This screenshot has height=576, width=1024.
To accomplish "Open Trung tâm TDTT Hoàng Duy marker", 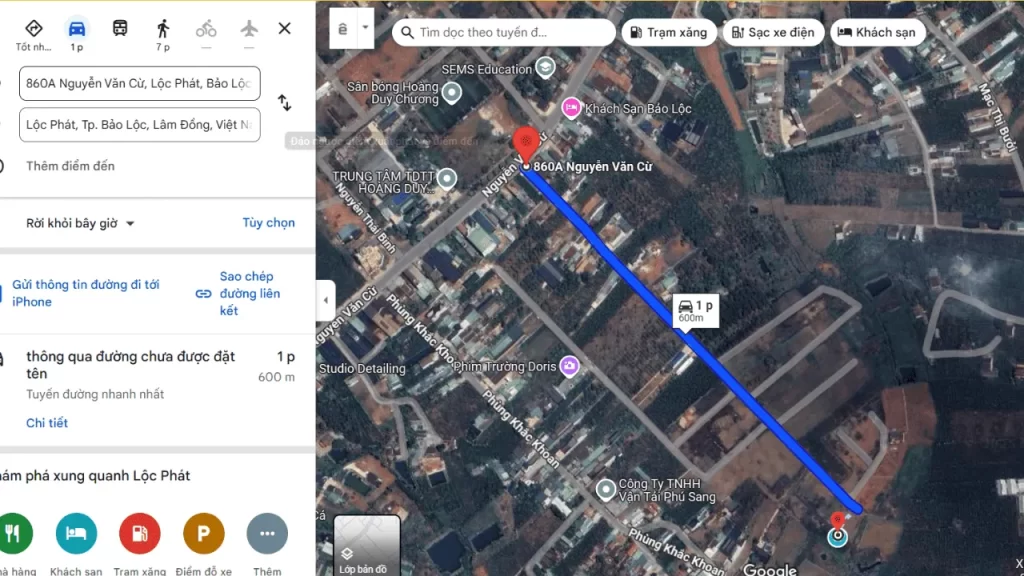I will point(447,178).
